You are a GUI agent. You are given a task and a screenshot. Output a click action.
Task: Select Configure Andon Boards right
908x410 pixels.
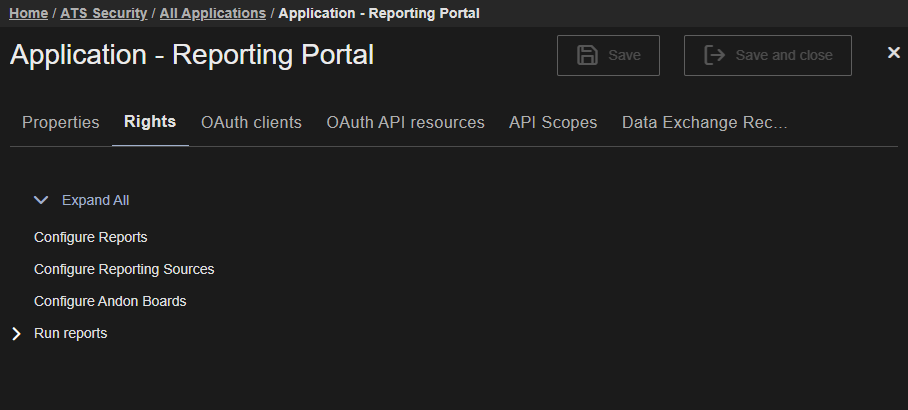point(110,302)
